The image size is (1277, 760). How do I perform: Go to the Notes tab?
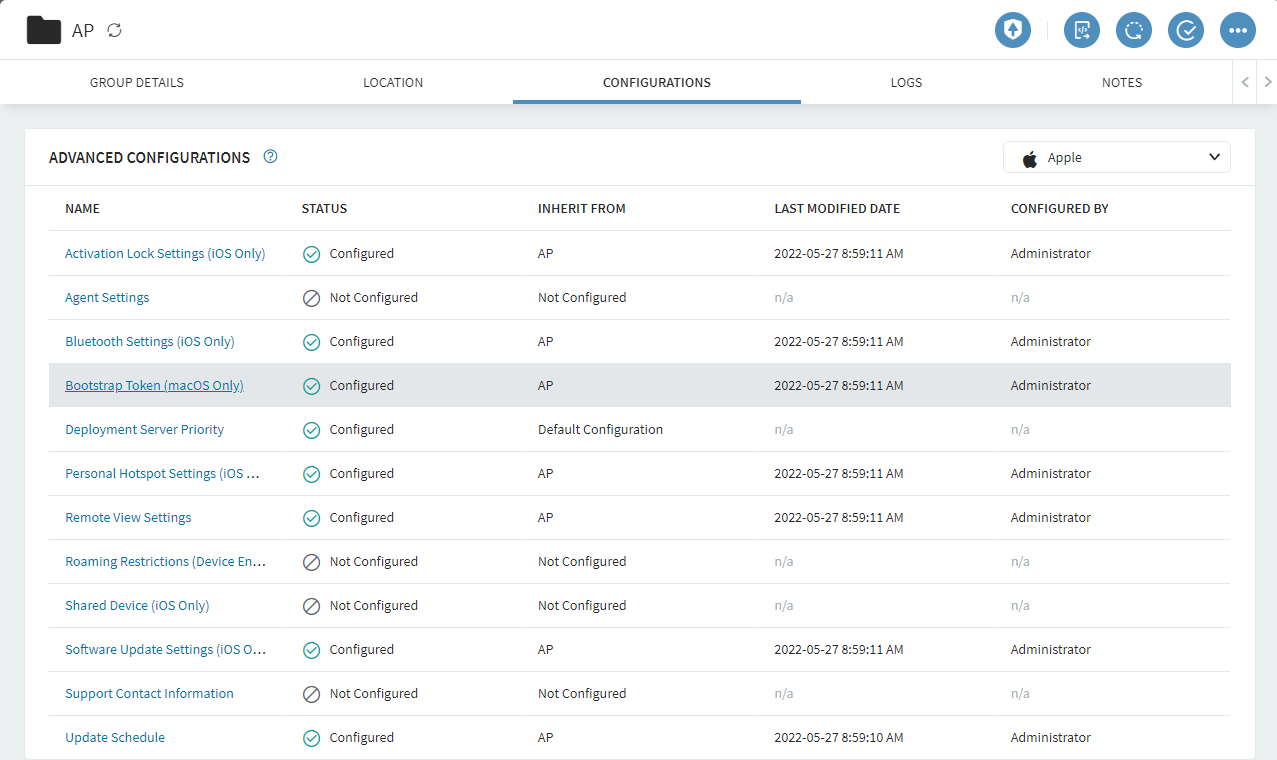click(1121, 83)
